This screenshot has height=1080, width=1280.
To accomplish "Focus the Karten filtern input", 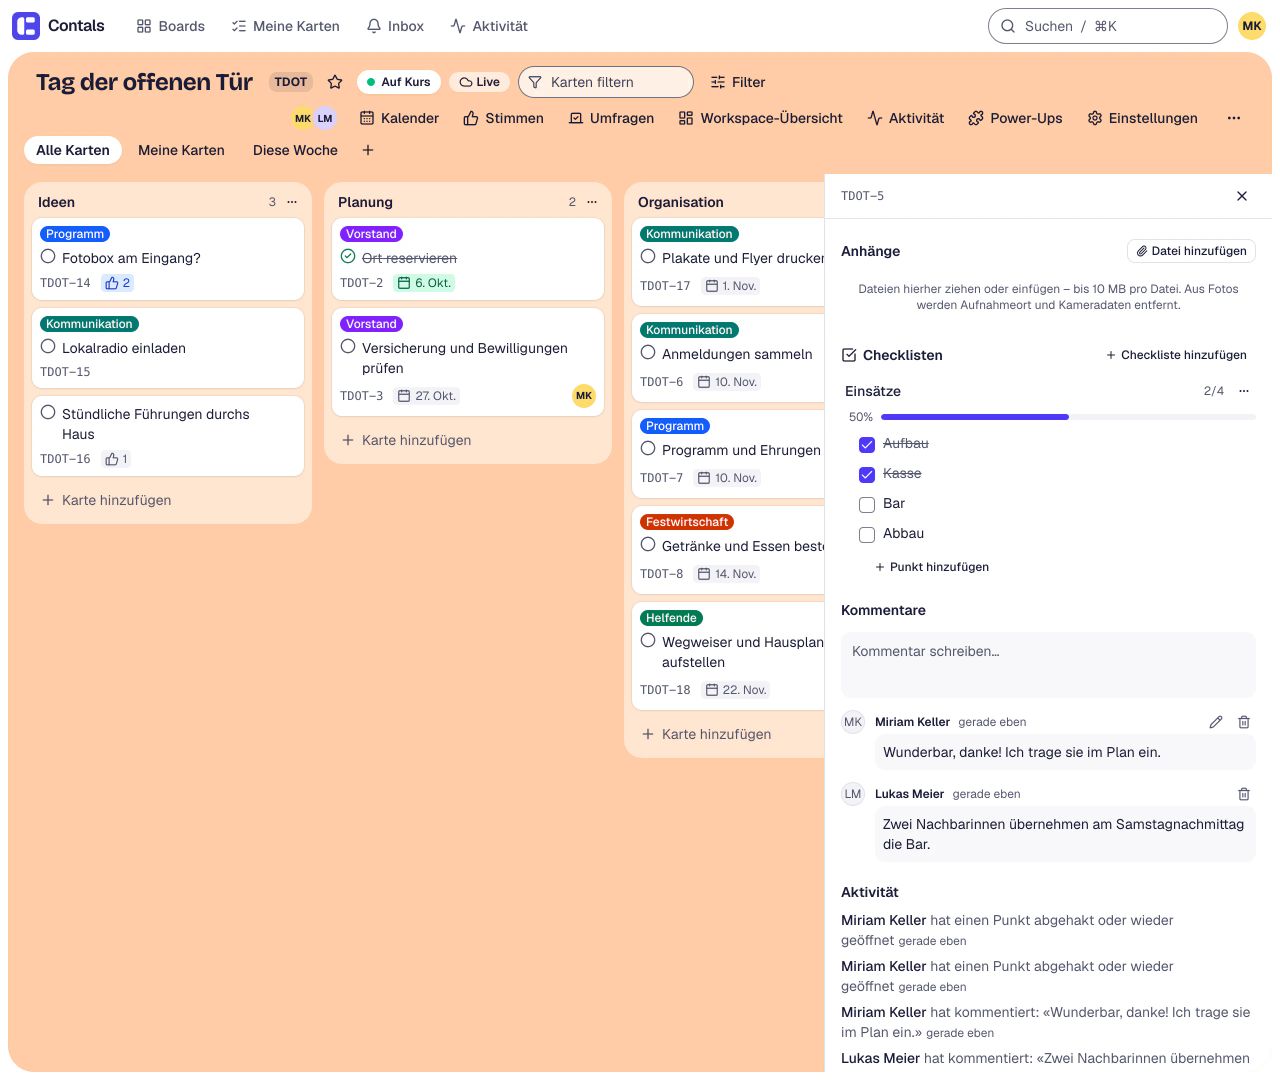I will pos(606,82).
